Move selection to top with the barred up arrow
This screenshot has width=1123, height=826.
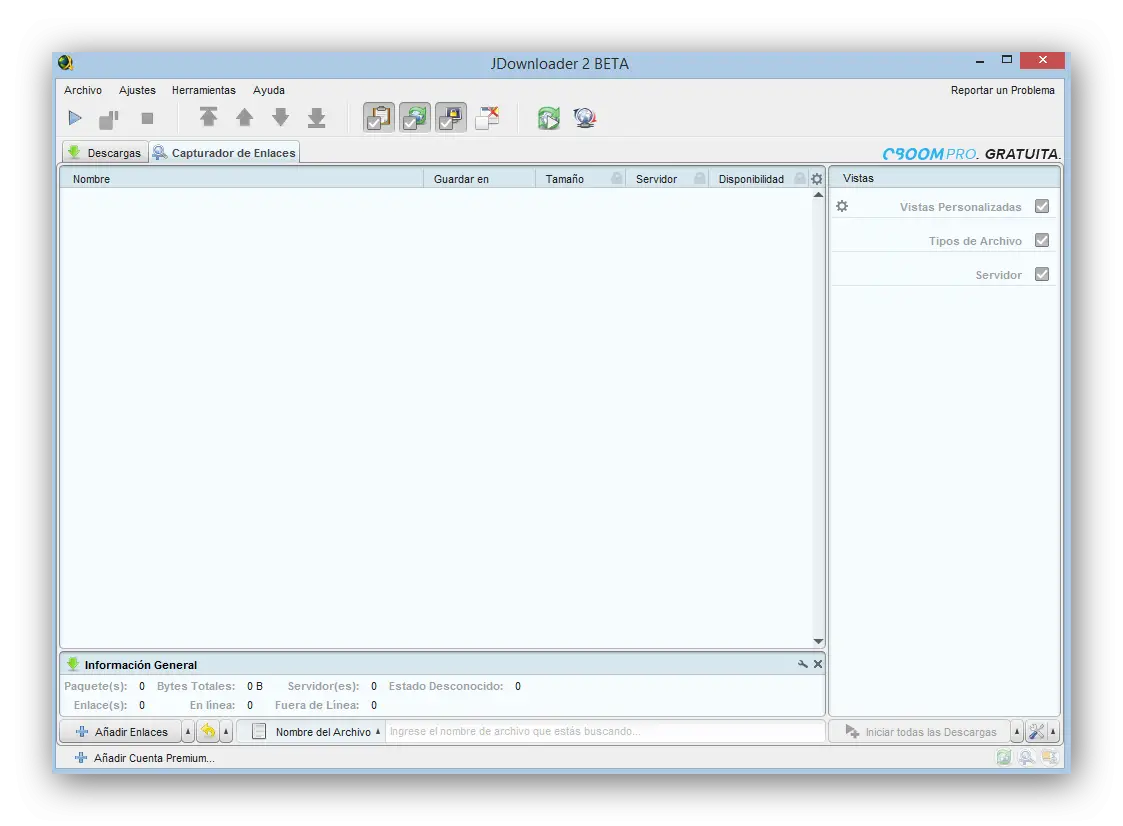click(x=208, y=117)
